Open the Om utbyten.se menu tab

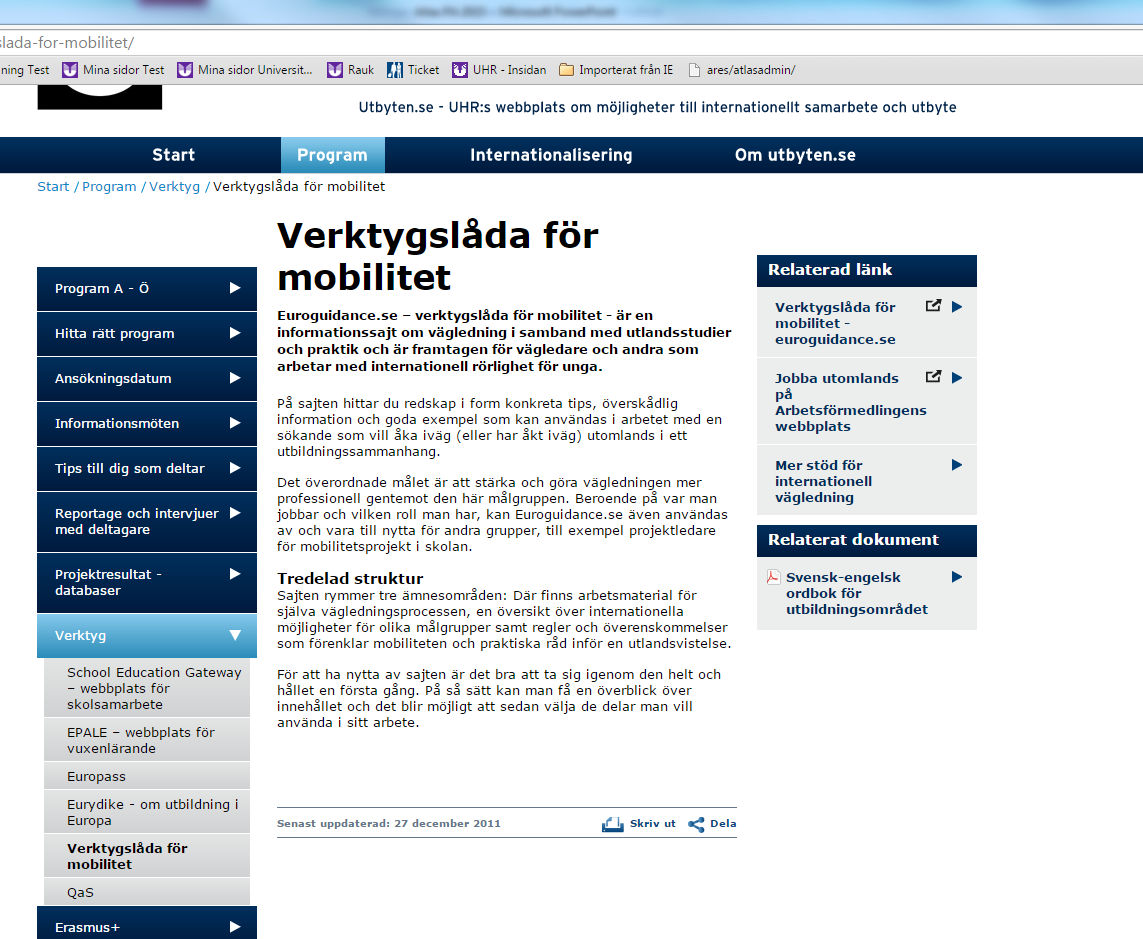(x=795, y=155)
